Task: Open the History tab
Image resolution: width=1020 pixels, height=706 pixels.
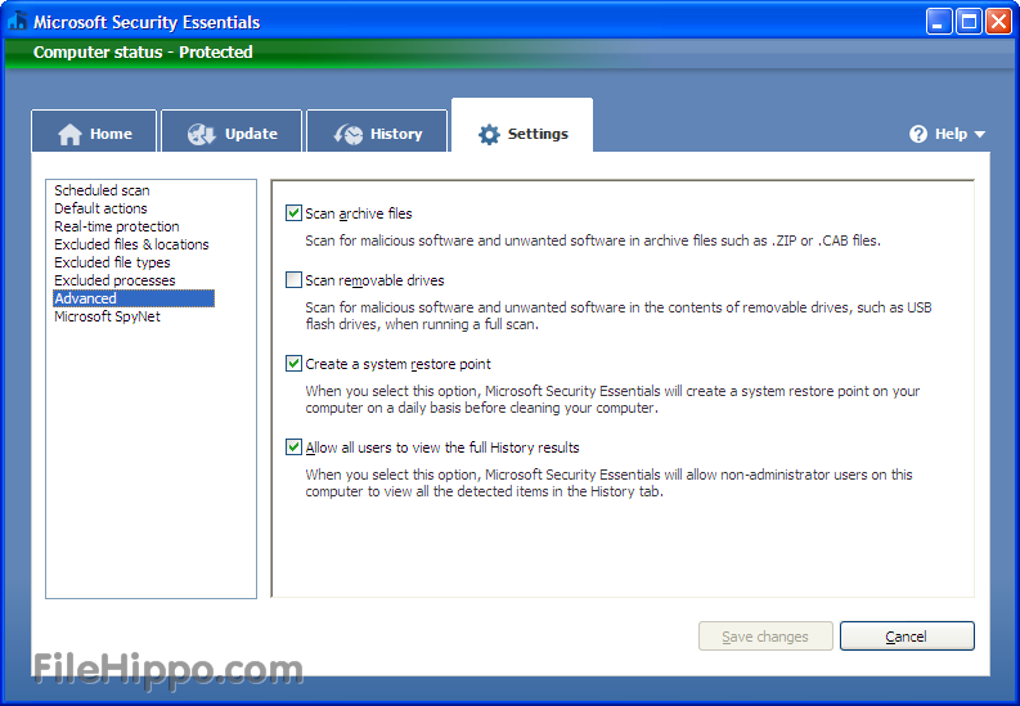Action: (x=377, y=133)
